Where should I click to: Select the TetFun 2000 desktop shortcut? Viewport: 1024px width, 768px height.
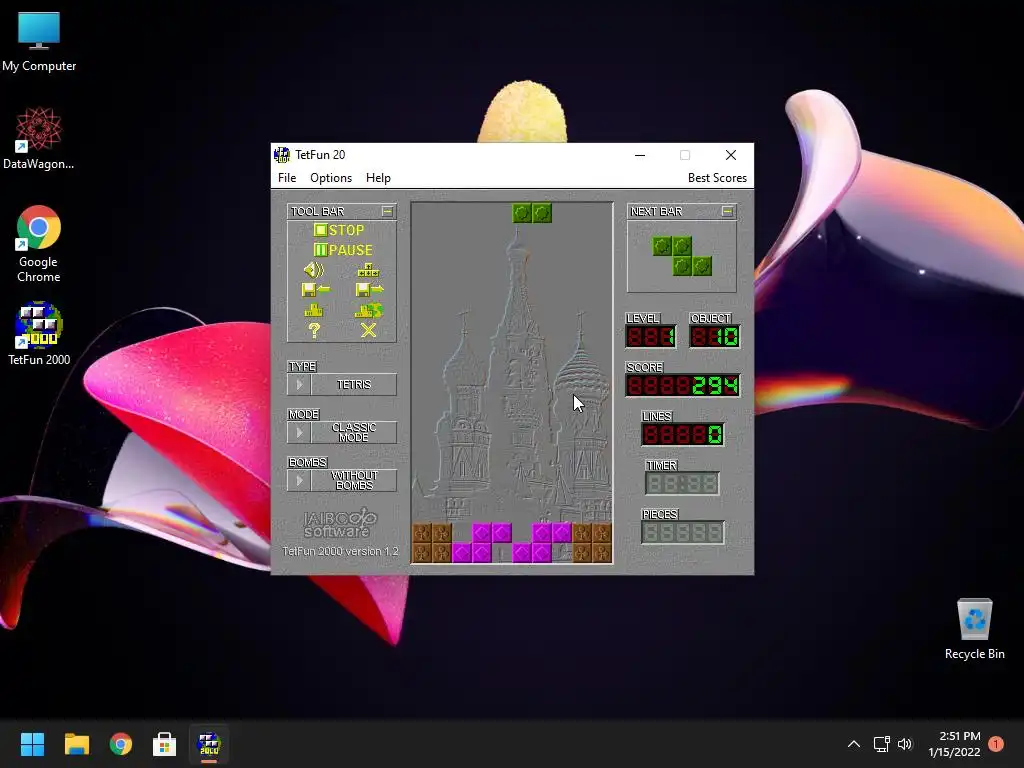click(x=39, y=333)
